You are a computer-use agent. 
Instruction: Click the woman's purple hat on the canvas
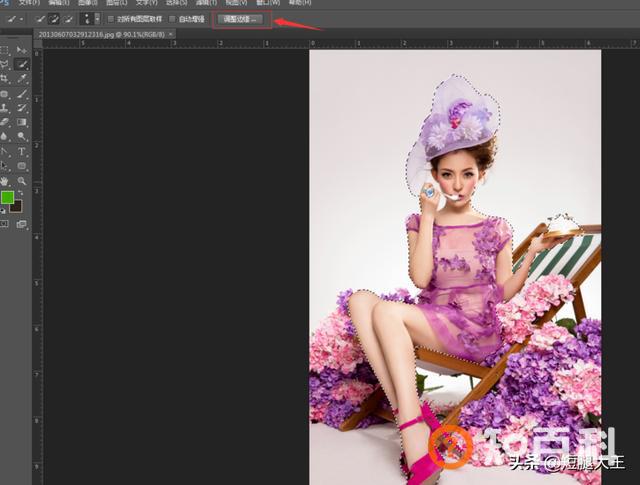point(455,118)
